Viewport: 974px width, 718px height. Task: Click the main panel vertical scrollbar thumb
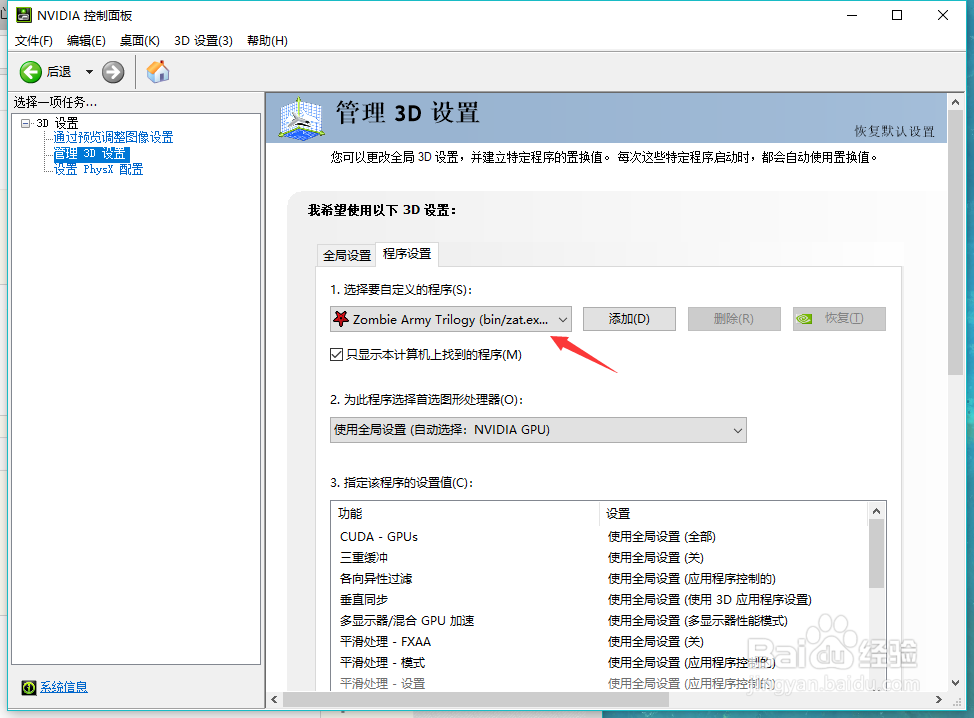coord(955,243)
